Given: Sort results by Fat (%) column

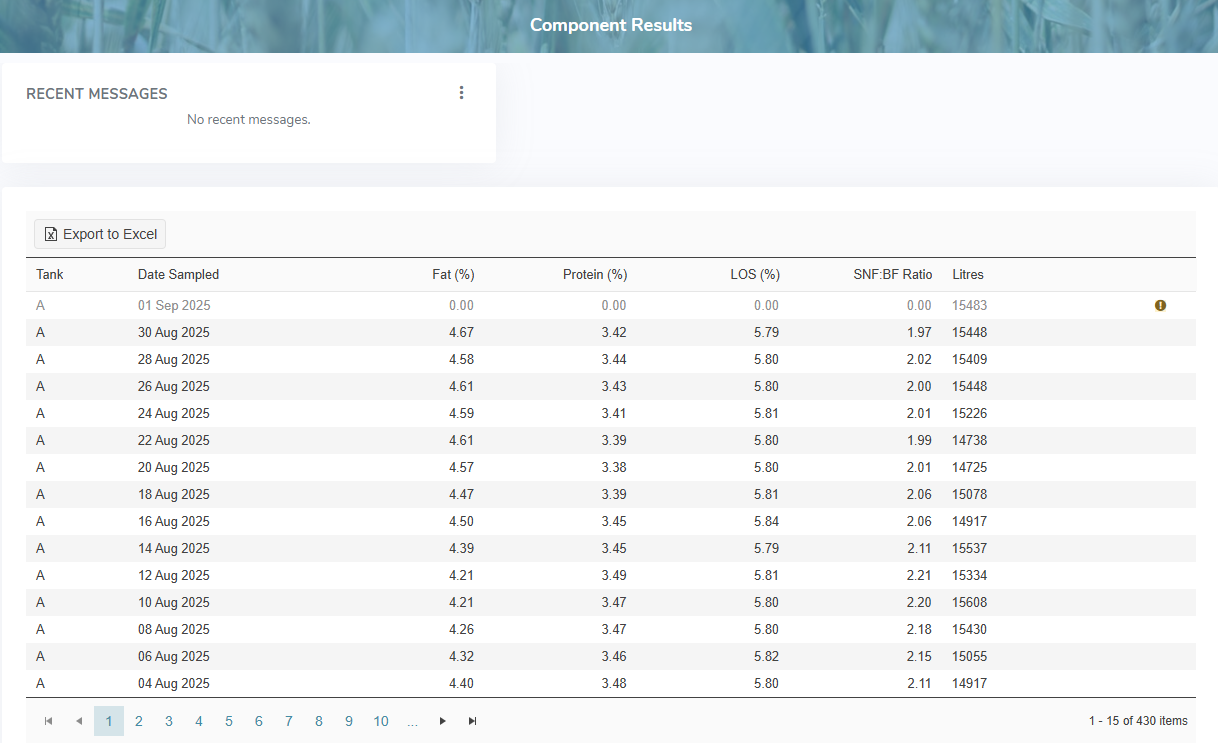Looking at the screenshot, I should coord(455,274).
